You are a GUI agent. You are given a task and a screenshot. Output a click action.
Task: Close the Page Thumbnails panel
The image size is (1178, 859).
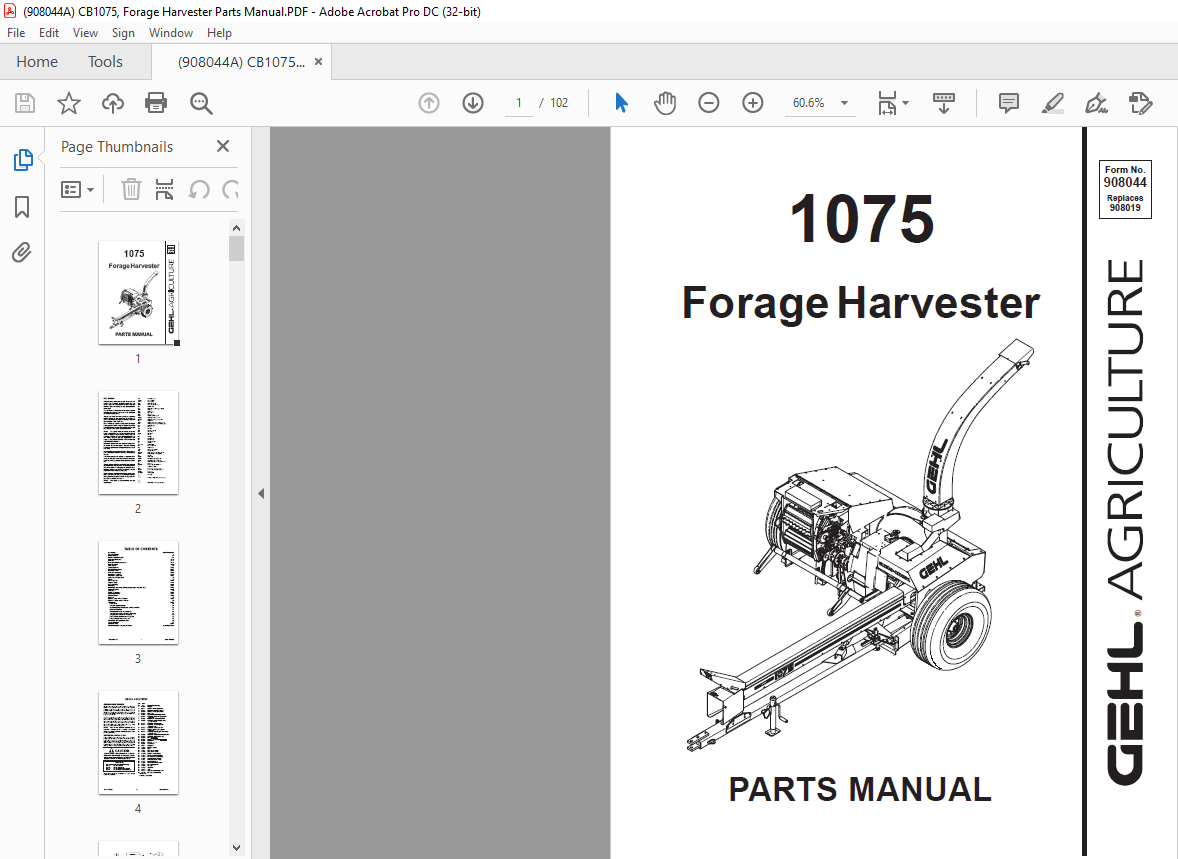[x=223, y=147]
